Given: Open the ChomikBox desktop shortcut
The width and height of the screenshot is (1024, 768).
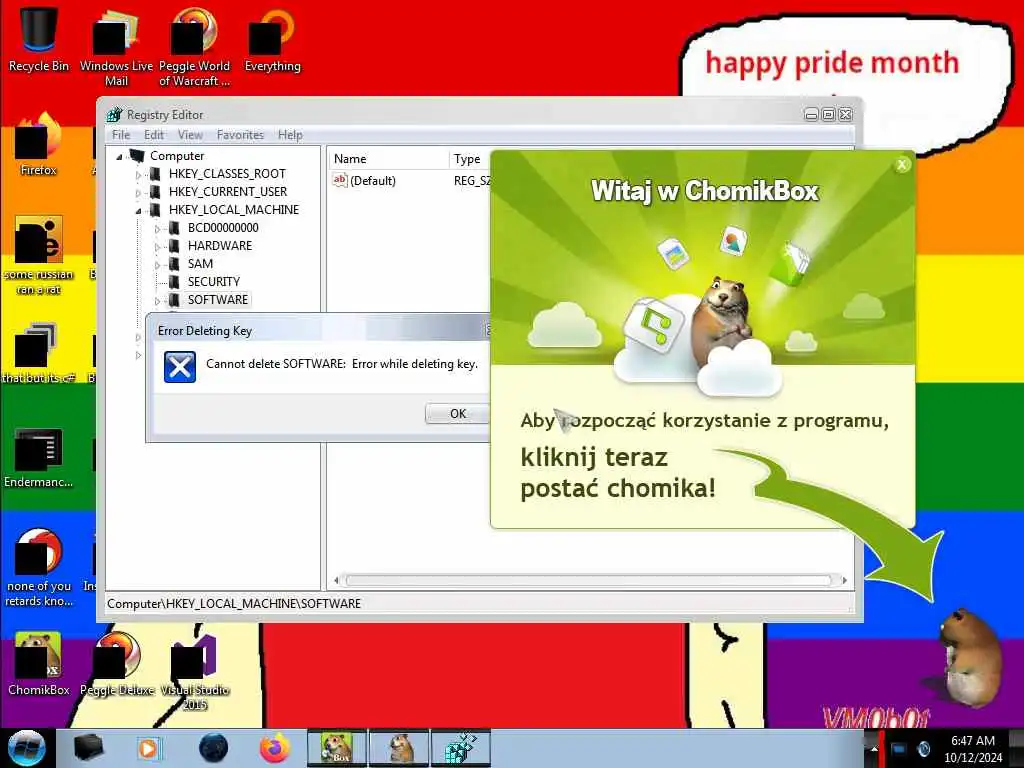Looking at the screenshot, I should coord(39,664).
